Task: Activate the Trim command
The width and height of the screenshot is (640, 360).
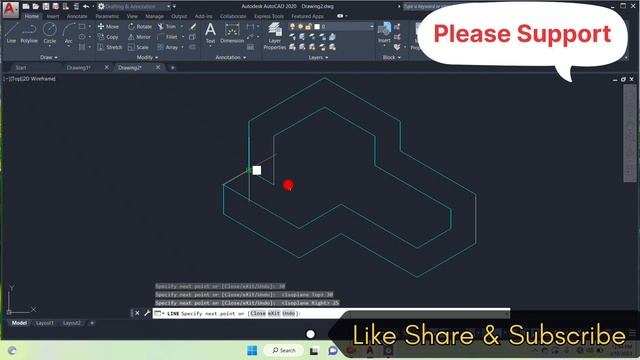Action: coord(167,27)
